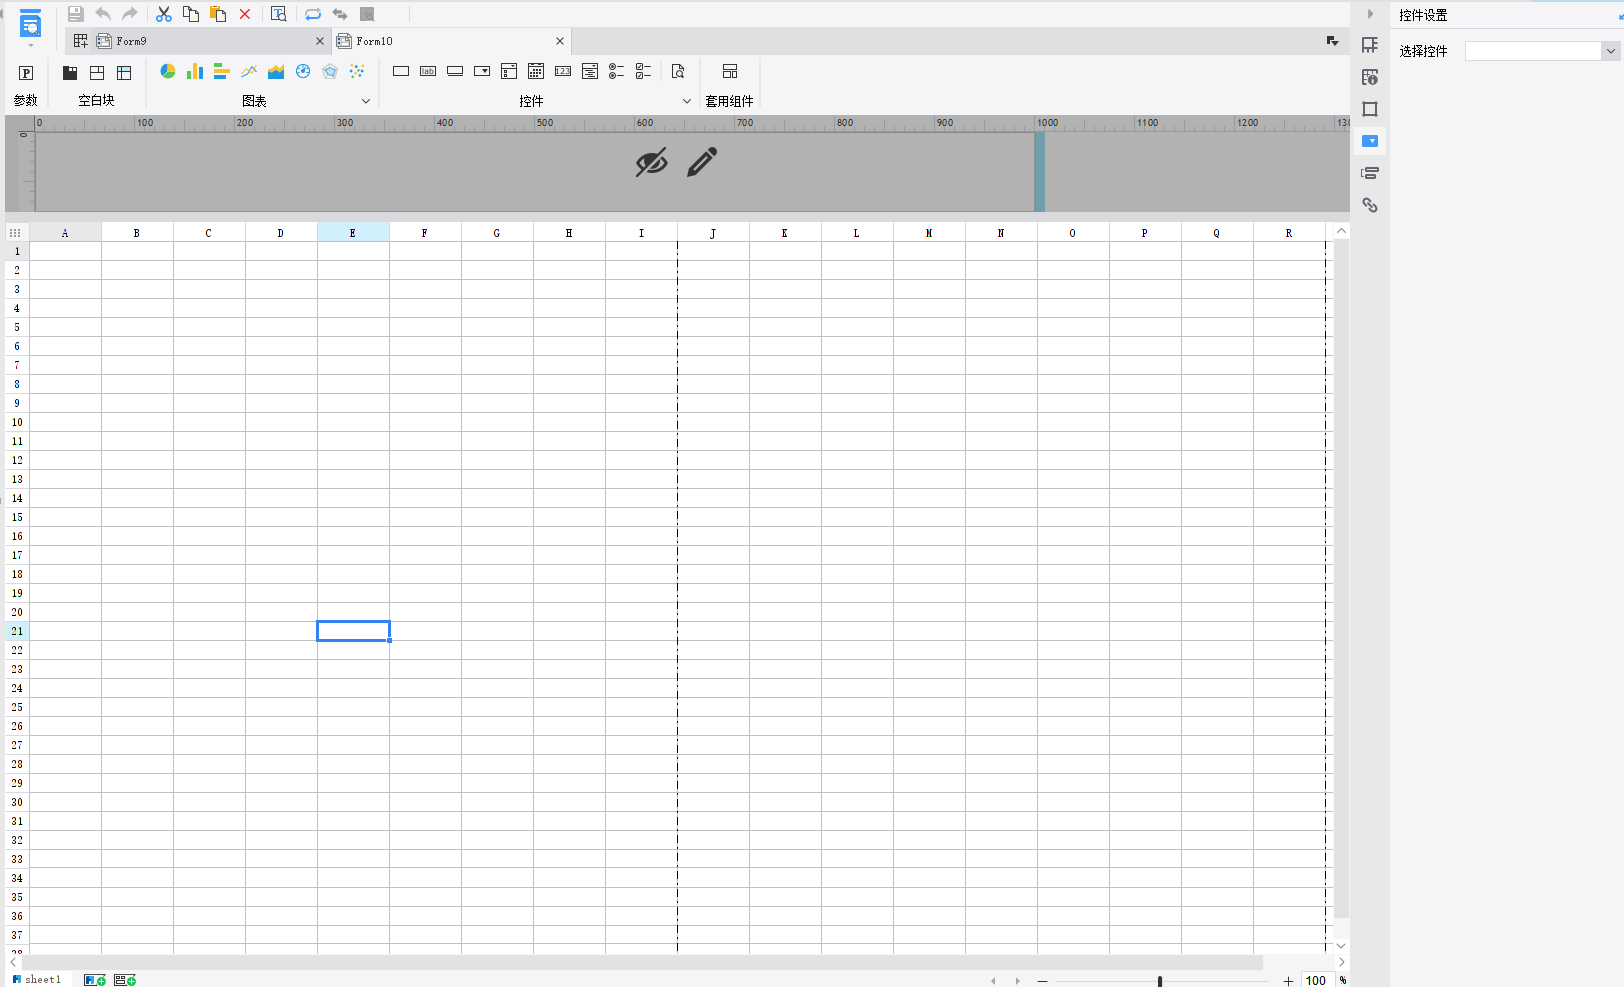Insert gauge meter chart component
This screenshot has height=987, width=1624.
pos(303,71)
